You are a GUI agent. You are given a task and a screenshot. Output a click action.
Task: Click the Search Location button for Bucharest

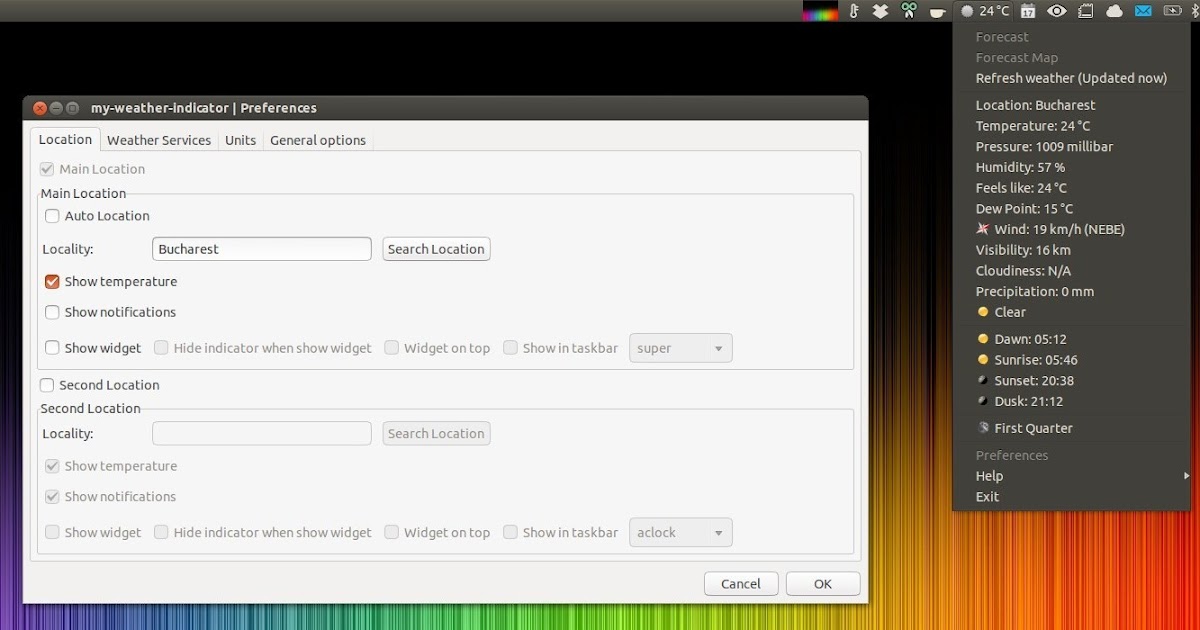pos(436,248)
